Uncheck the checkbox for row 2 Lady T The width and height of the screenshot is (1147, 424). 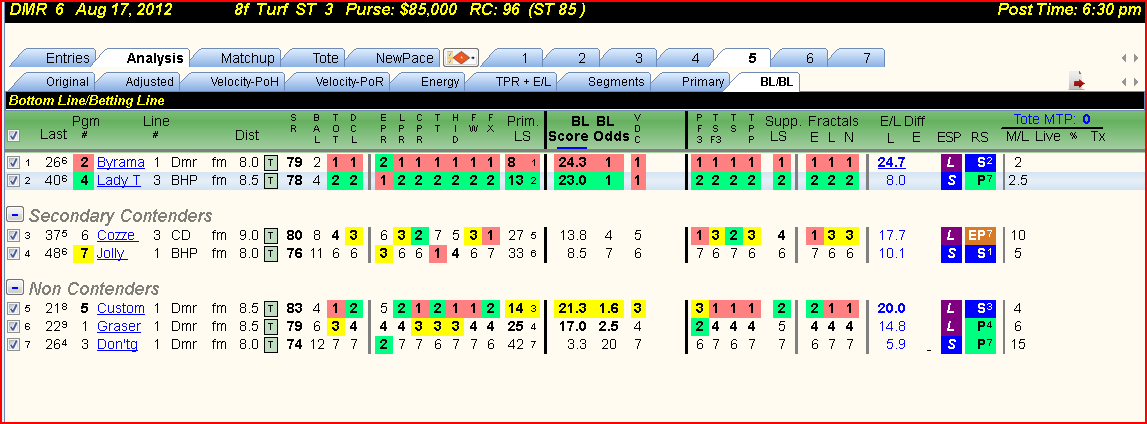[12, 180]
